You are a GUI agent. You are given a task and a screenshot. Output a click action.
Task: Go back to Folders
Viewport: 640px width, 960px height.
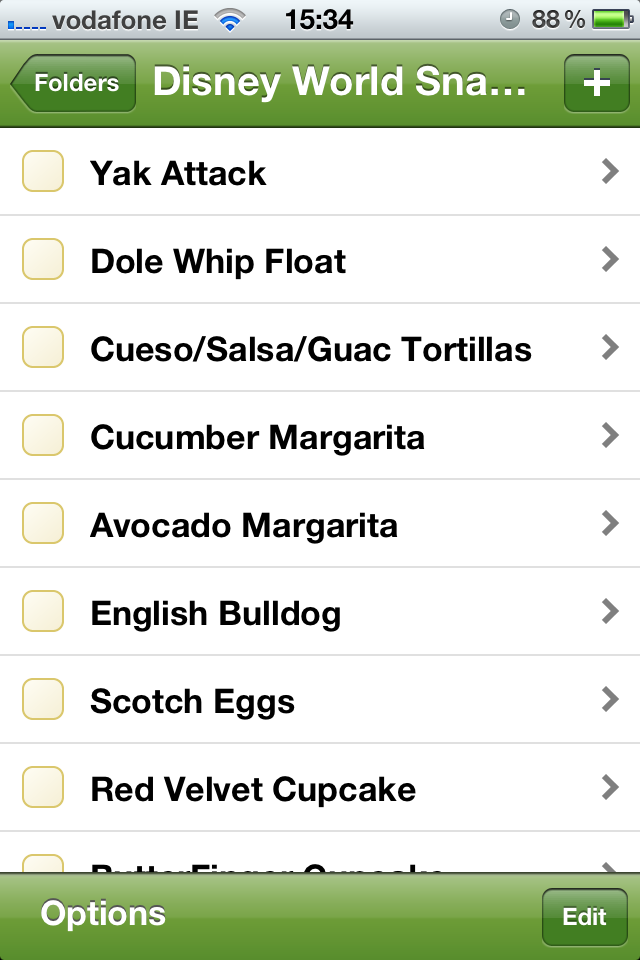pos(75,83)
